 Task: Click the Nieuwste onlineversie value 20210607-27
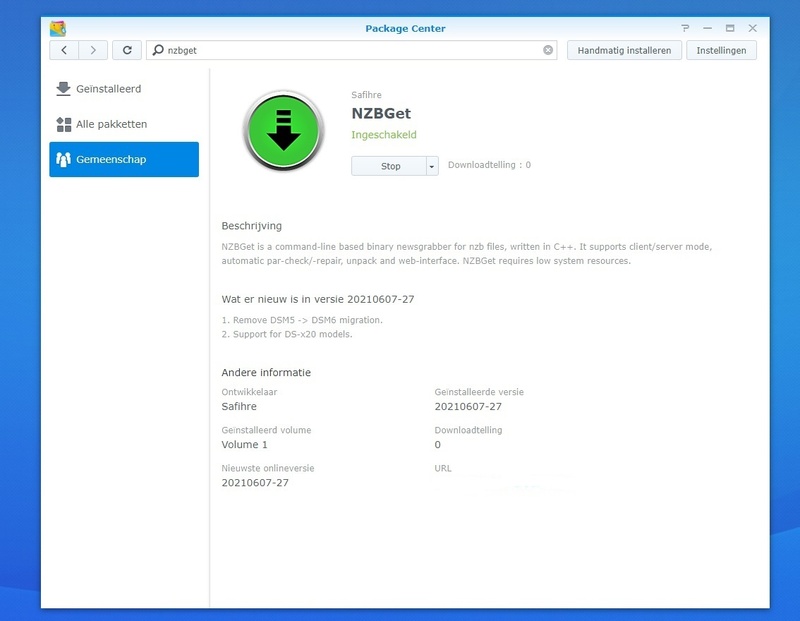pyautogui.click(x=255, y=483)
